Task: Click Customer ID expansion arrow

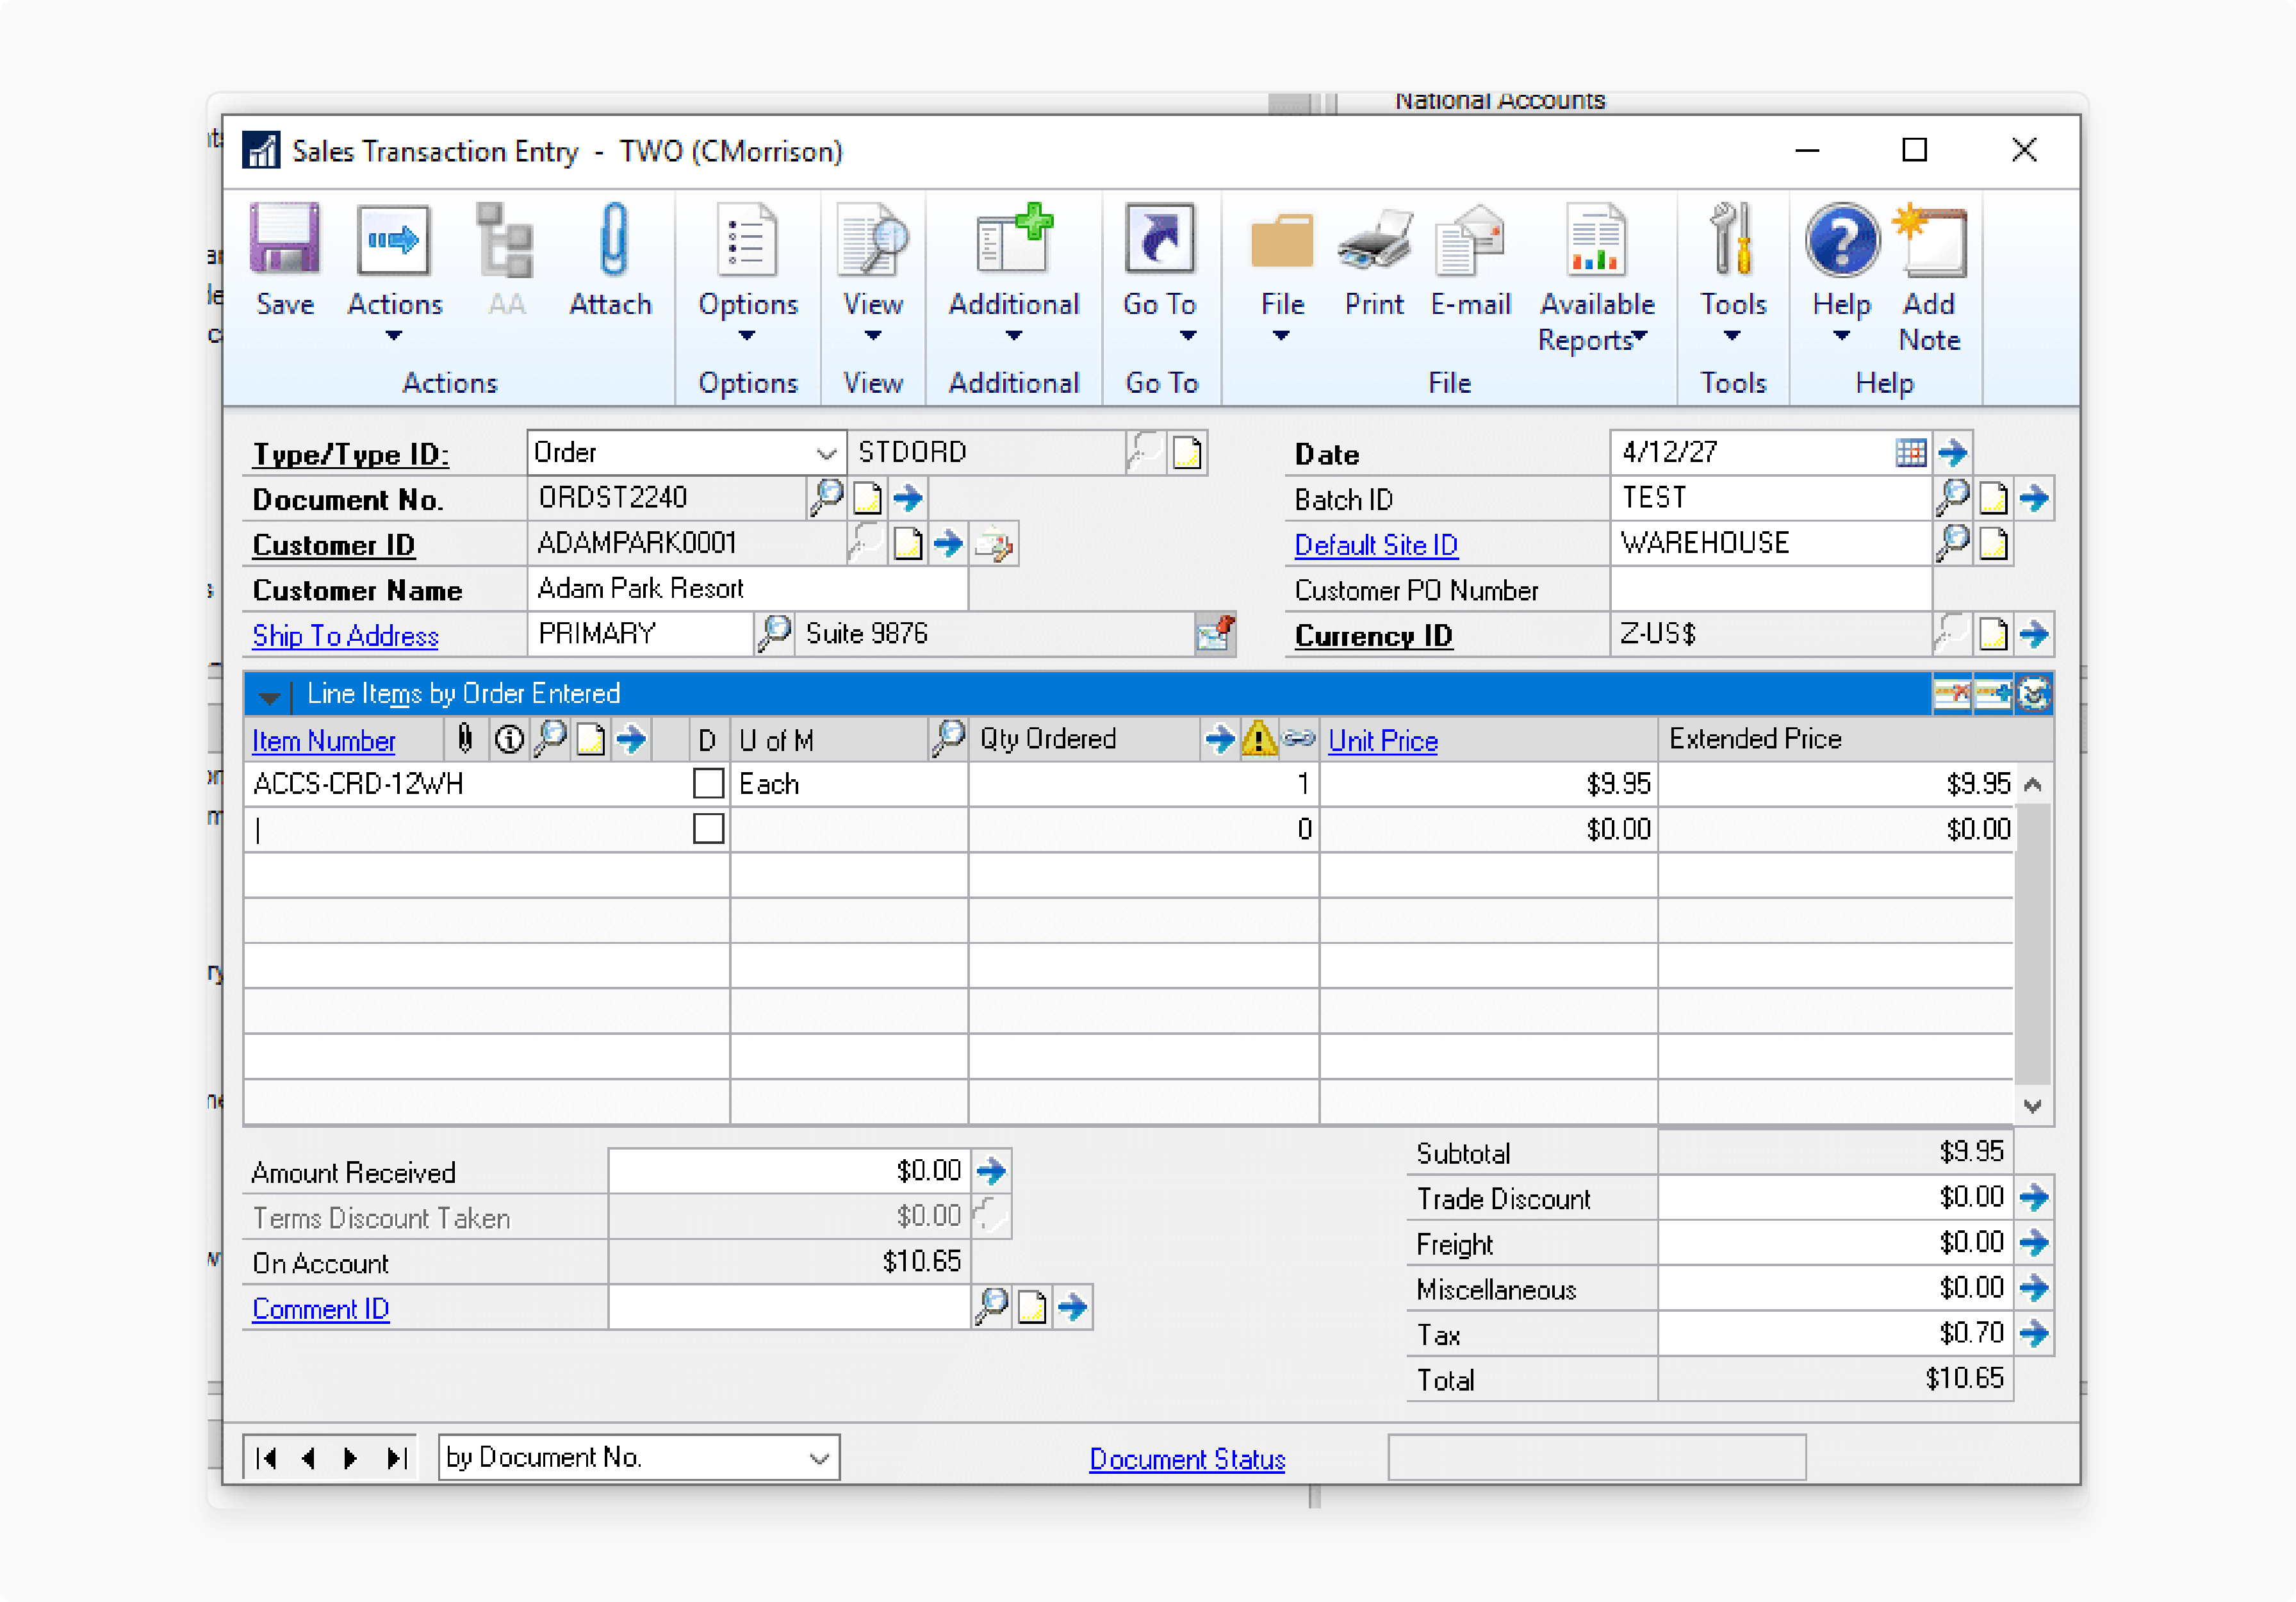Action: (x=947, y=543)
